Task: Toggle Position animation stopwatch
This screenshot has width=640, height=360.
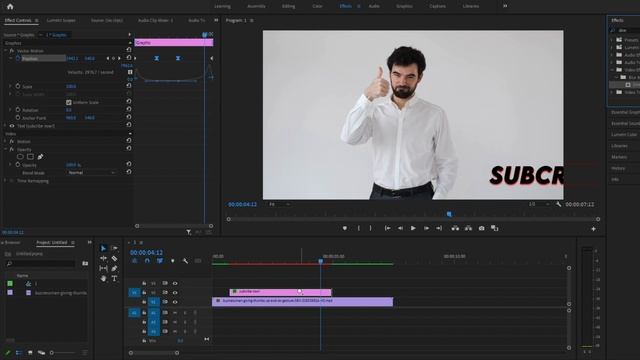Action: click(18, 58)
